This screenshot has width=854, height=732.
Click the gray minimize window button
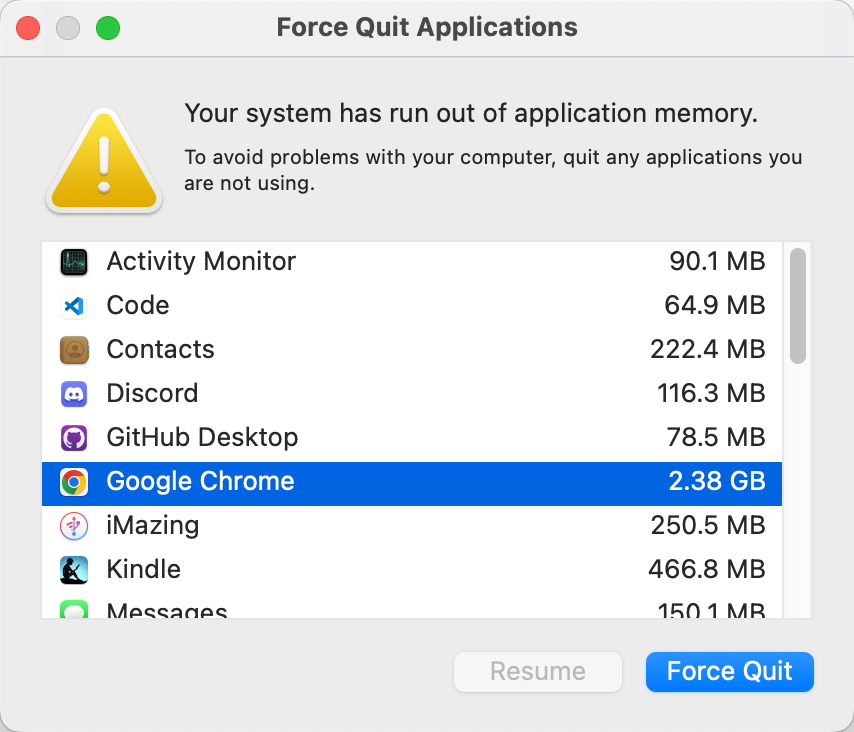68,28
